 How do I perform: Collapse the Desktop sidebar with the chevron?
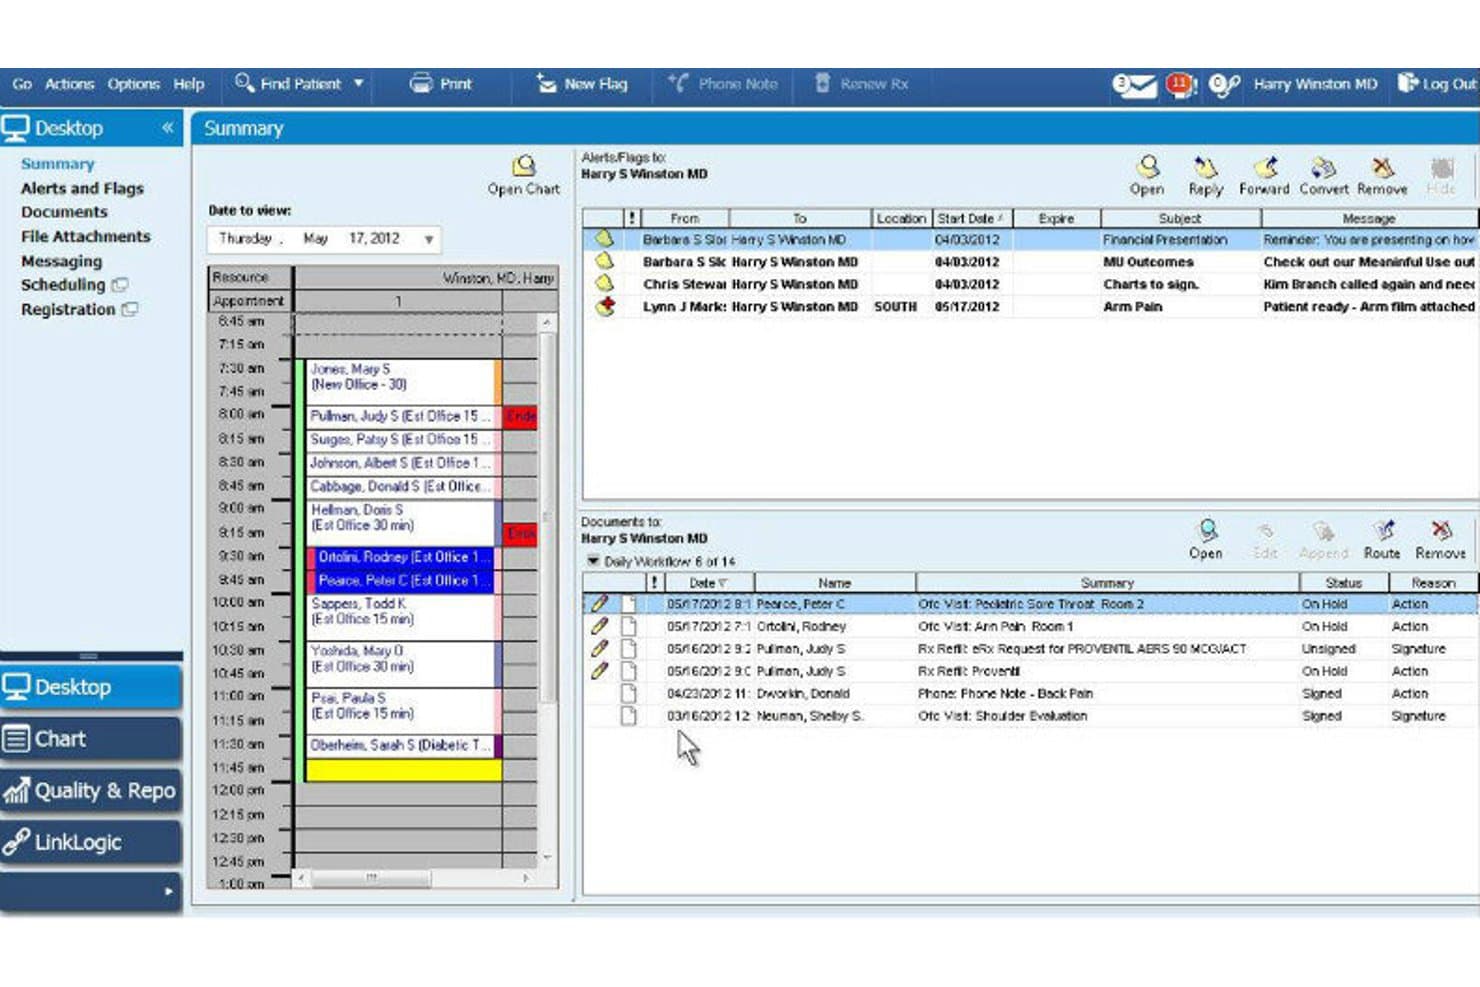pos(168,127)
